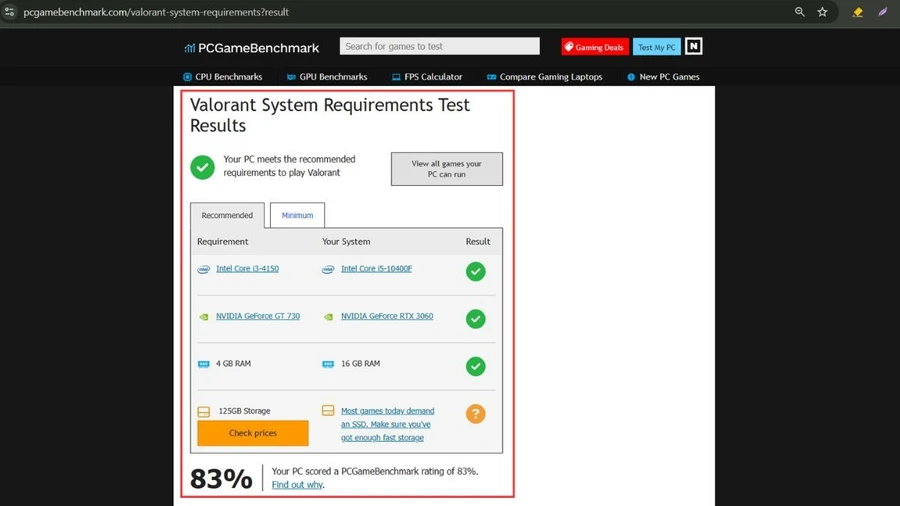The width and height of the screenshot is (900, 506).
Task: Click the browser zoom magnifier icon
Action: (800, 11)
